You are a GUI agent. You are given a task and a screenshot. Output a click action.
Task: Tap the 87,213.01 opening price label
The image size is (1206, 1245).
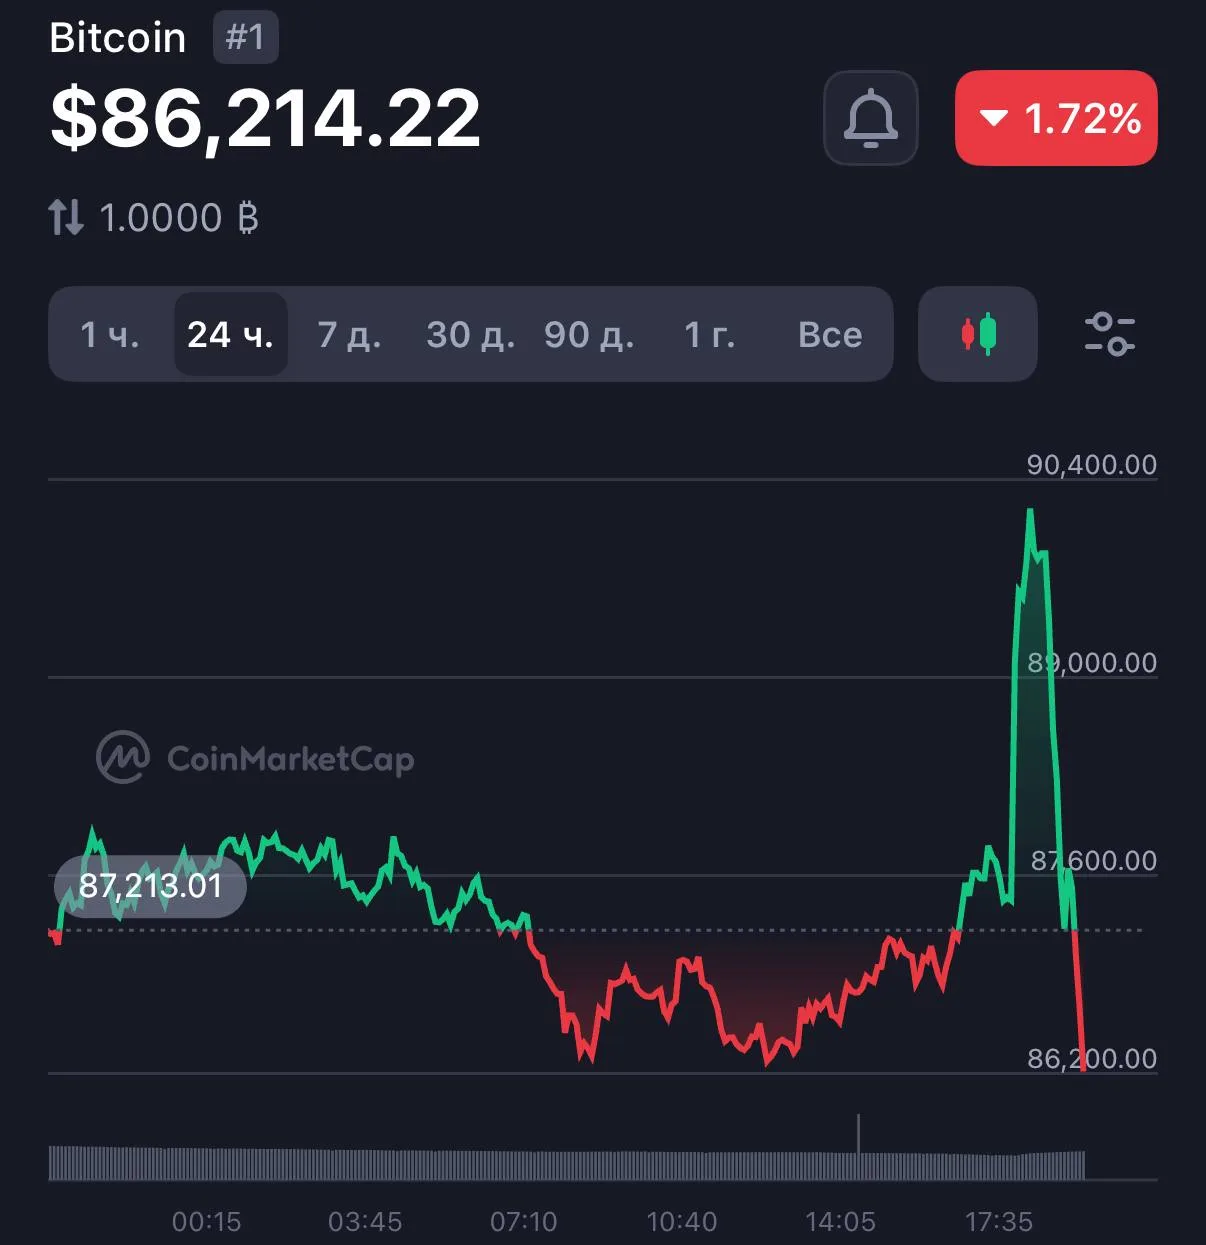click(150, 886)
